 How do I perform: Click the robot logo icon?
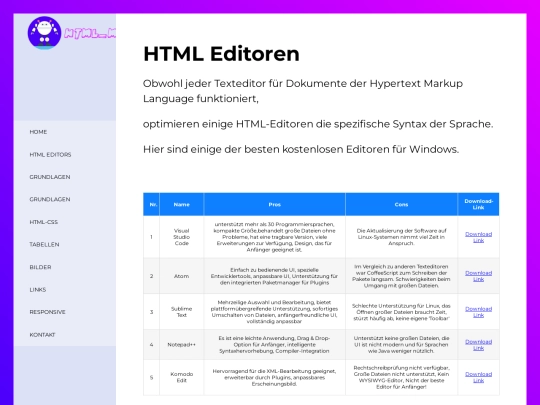click(x=44, y=33)
